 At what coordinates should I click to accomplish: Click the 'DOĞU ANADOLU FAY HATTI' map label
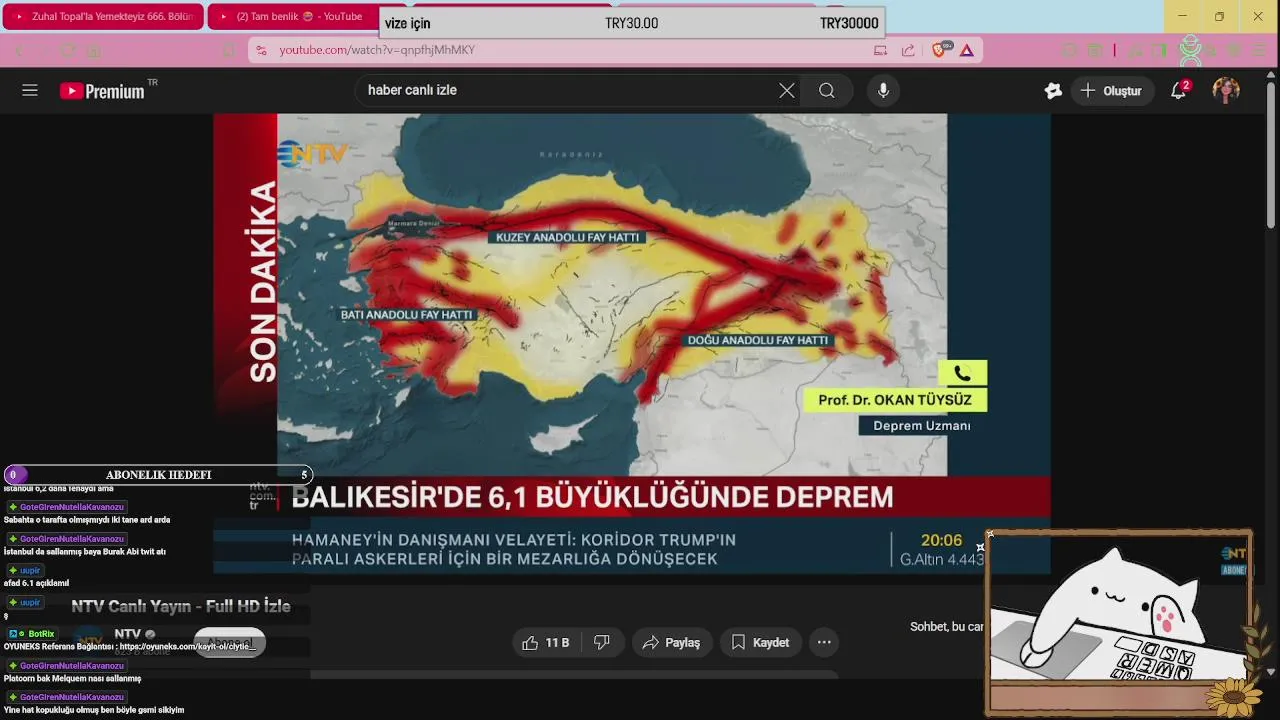coord(758,340)
